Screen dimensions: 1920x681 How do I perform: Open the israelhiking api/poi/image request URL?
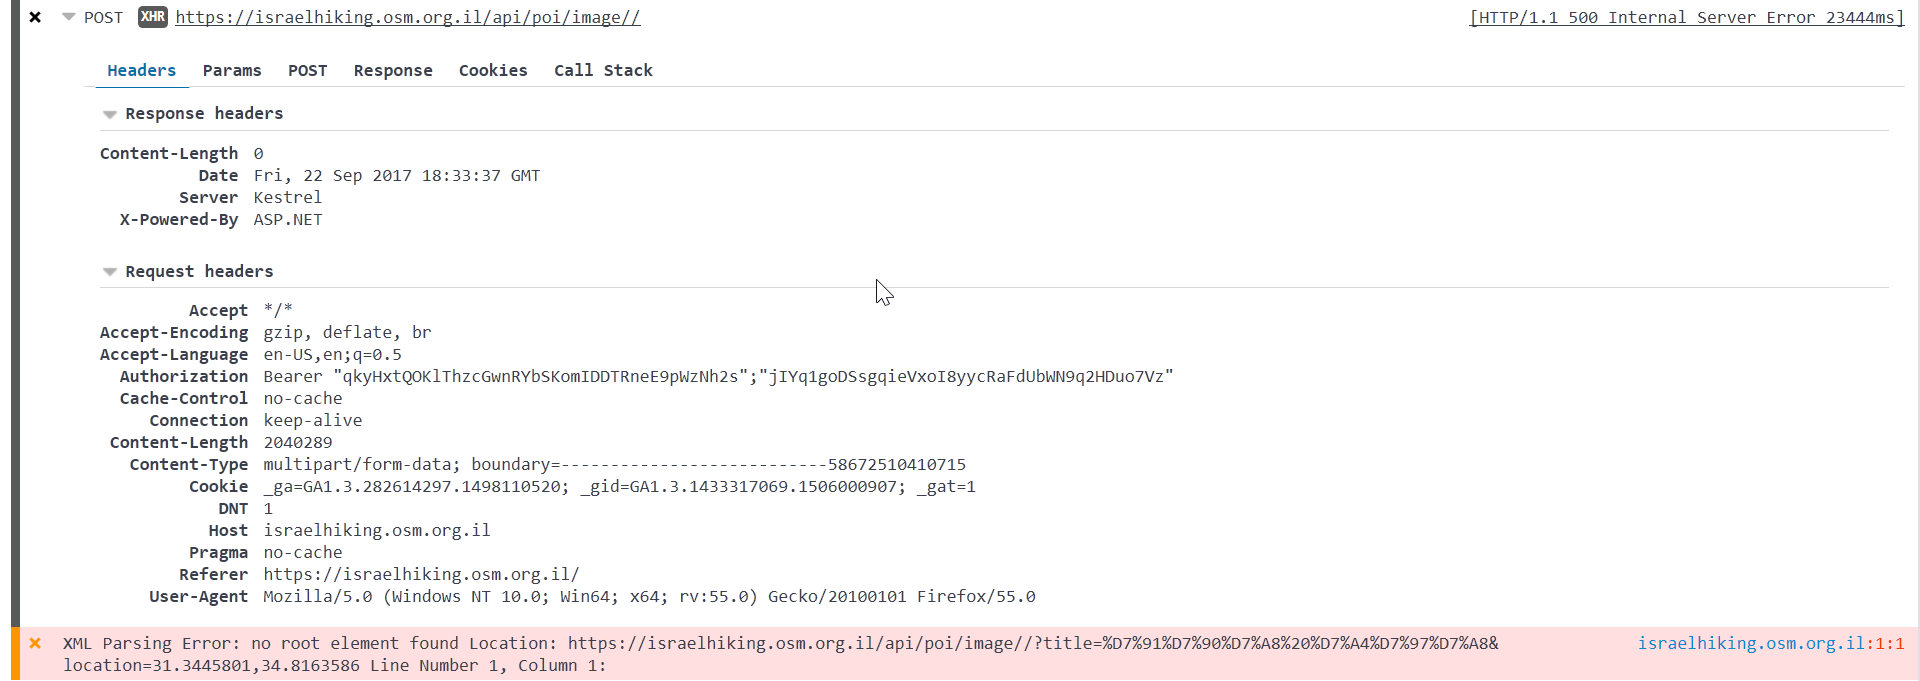click(408, 17)
